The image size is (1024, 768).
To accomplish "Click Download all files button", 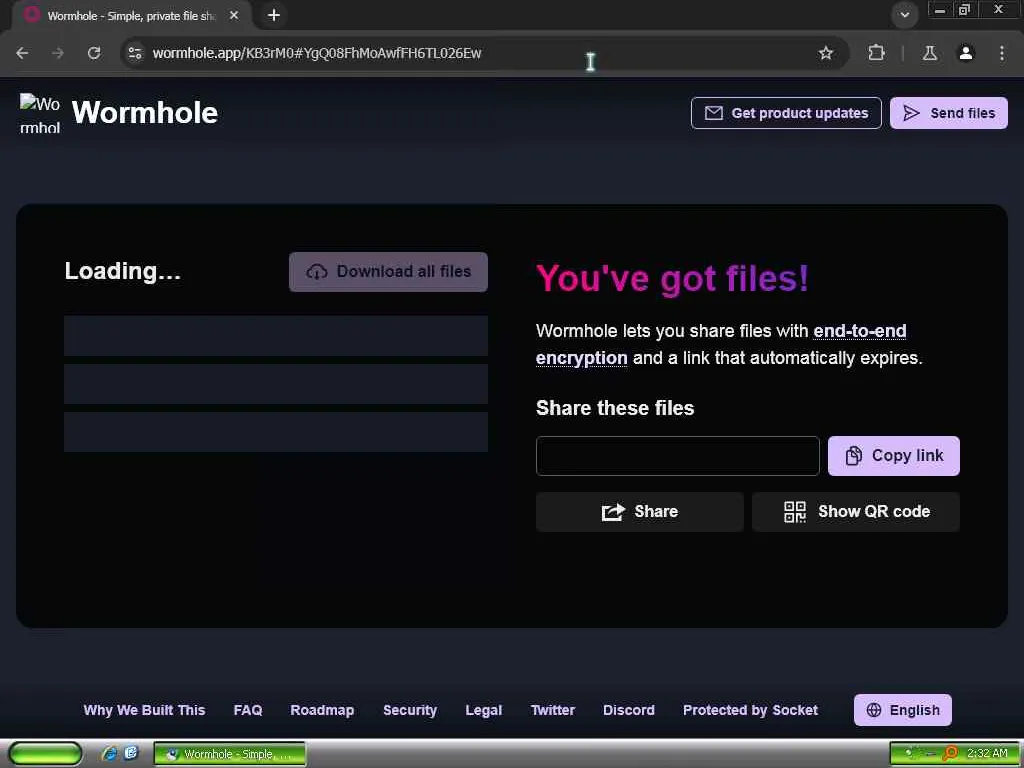I will [x=388, y=272].
